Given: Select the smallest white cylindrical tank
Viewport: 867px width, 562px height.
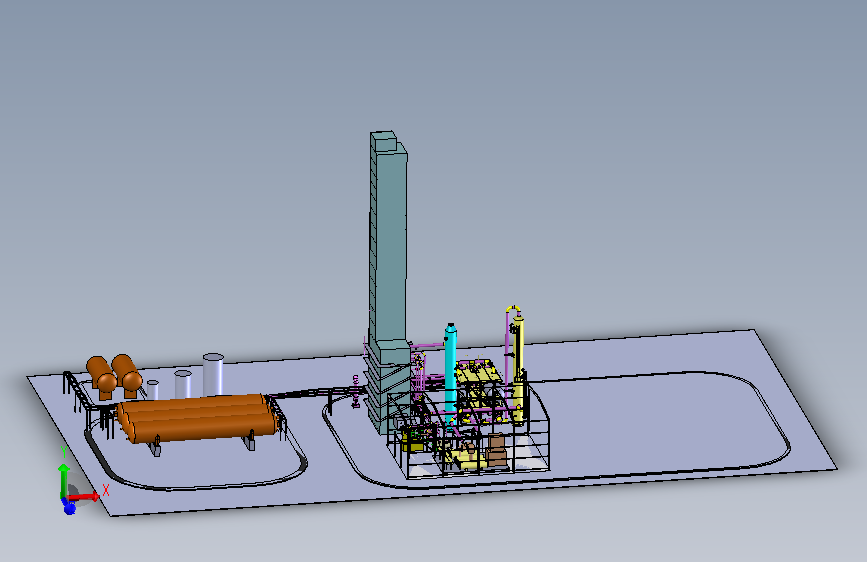Looking at the screenshot, I should point(153,389).
